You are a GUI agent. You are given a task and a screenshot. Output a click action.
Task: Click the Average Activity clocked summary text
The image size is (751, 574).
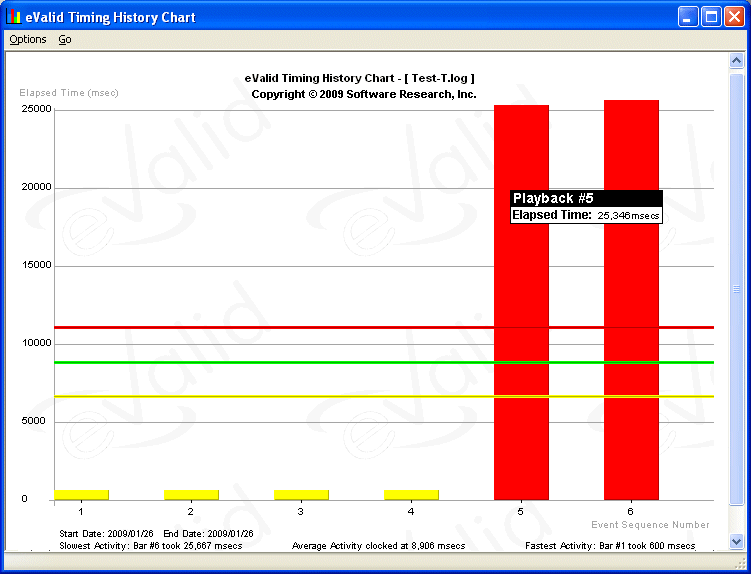378,546
